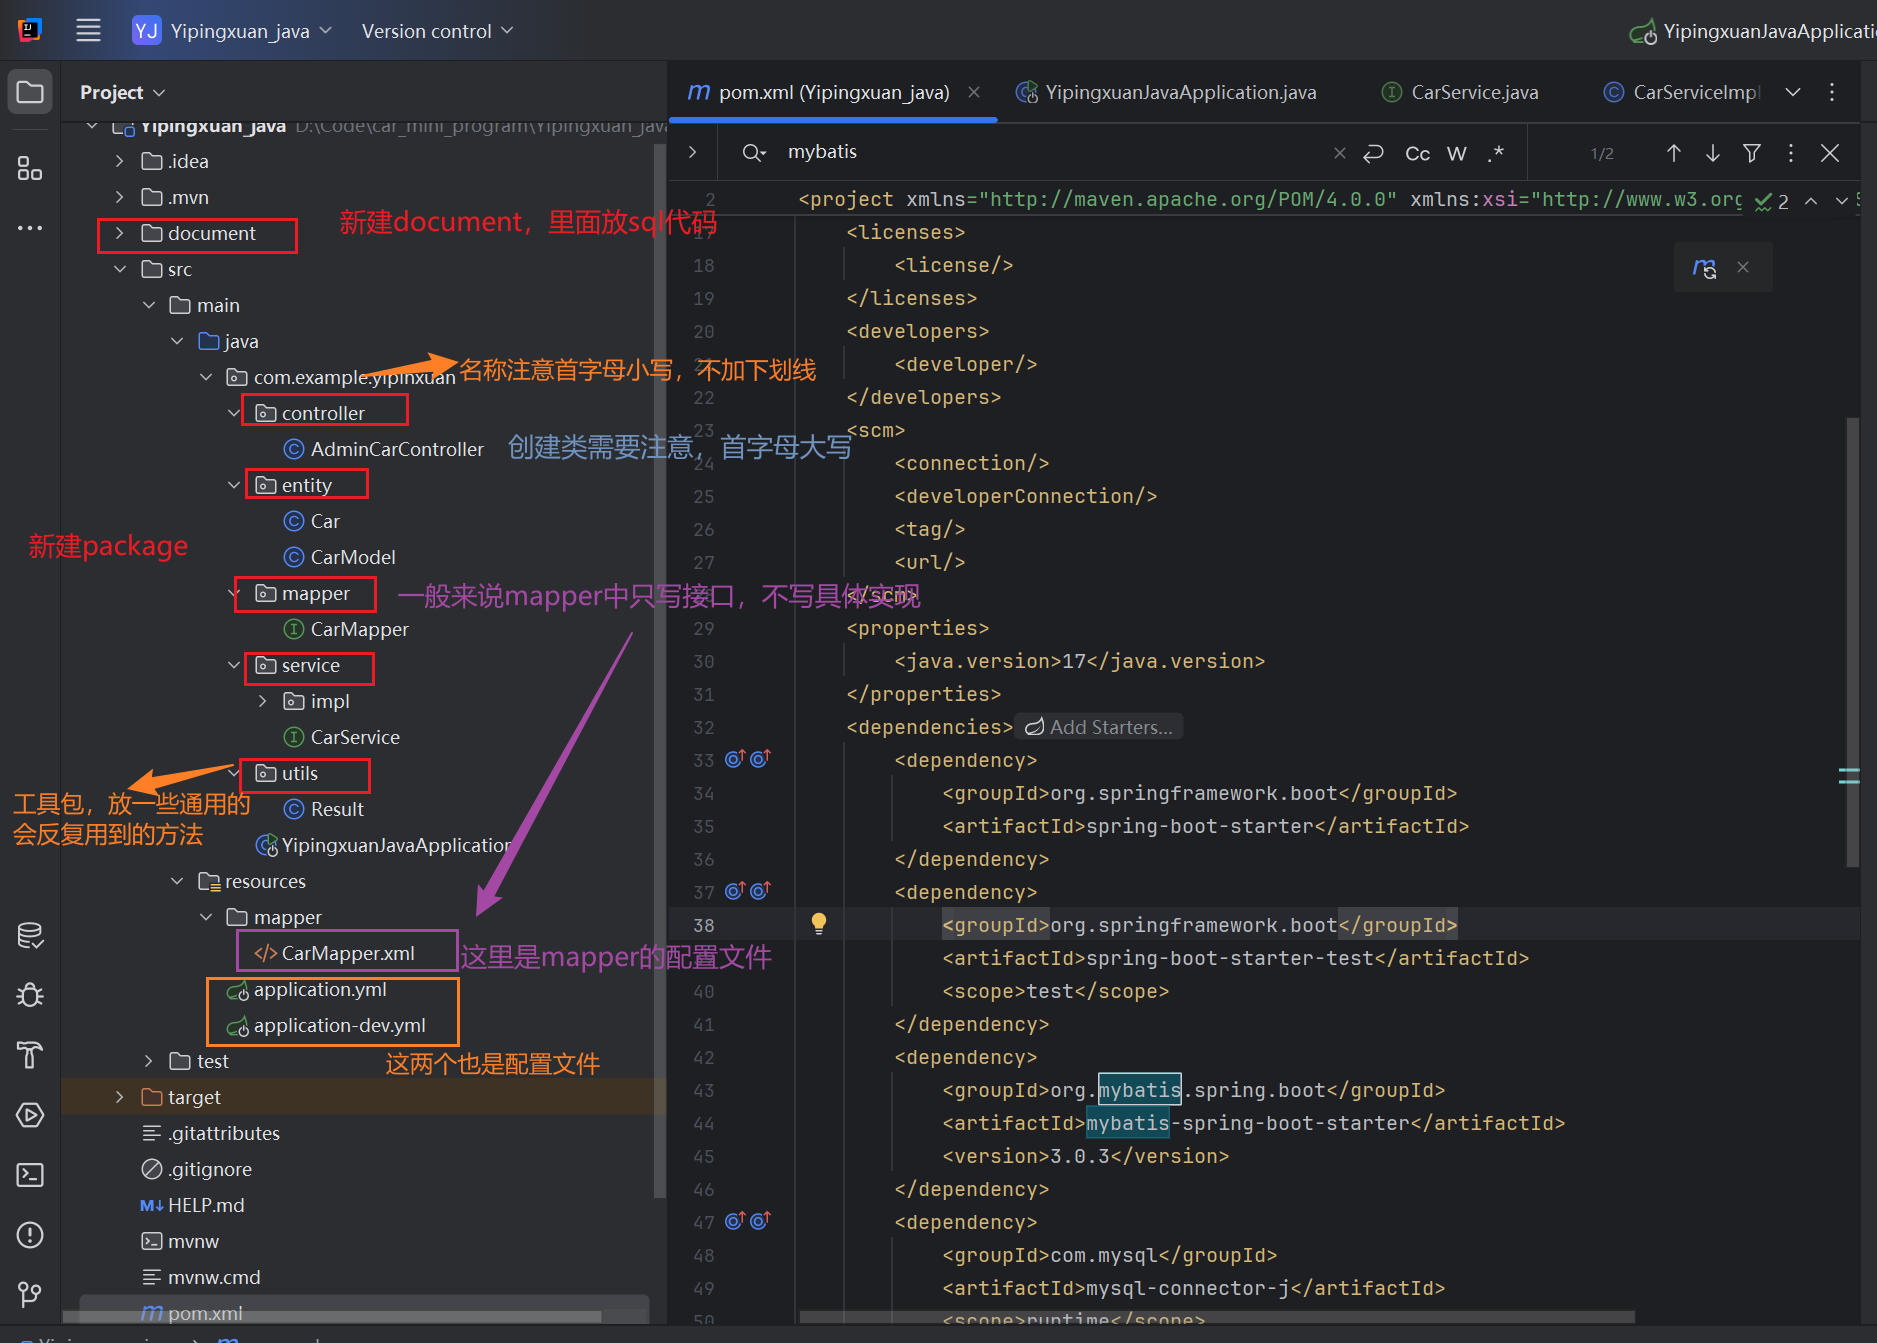
Task: Open the Structure tool window icon
Action: pos(30,169)
